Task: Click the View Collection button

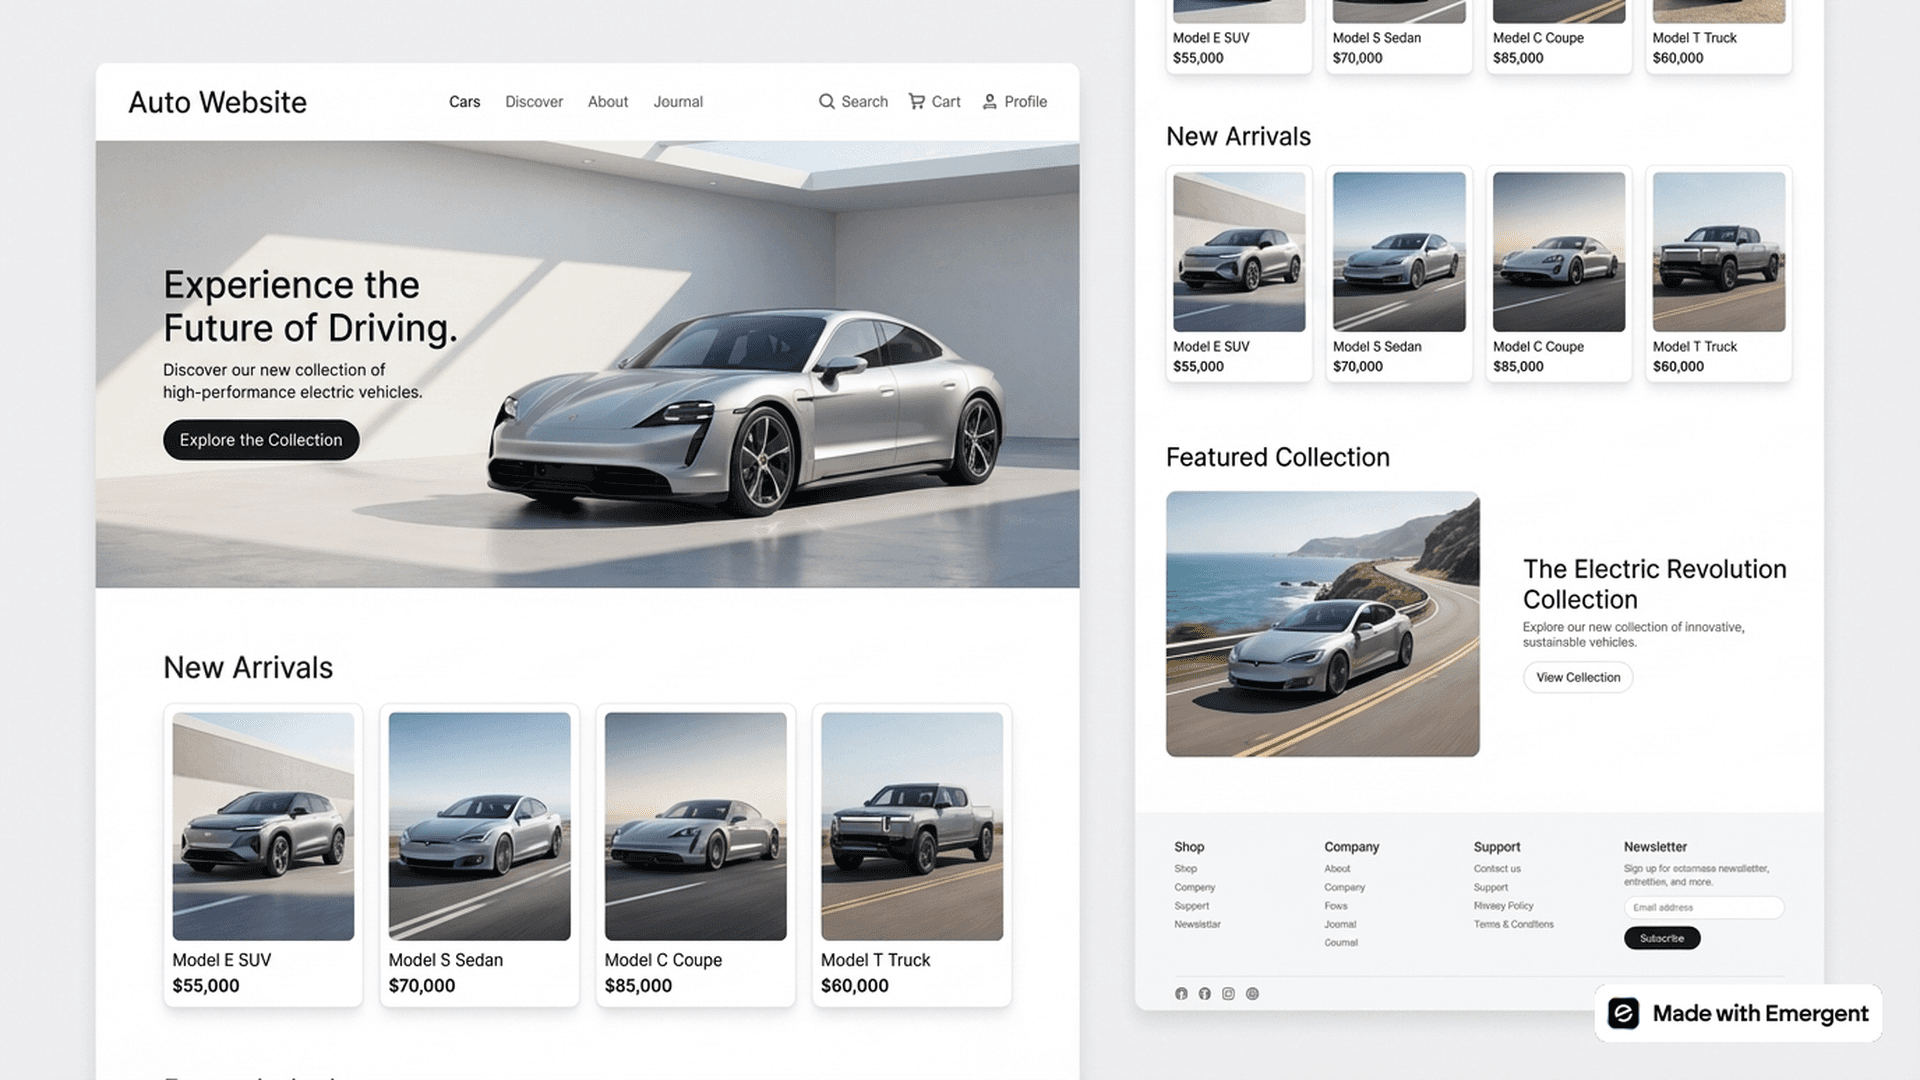Action: pyautogui.click(x=1577, y=677)
